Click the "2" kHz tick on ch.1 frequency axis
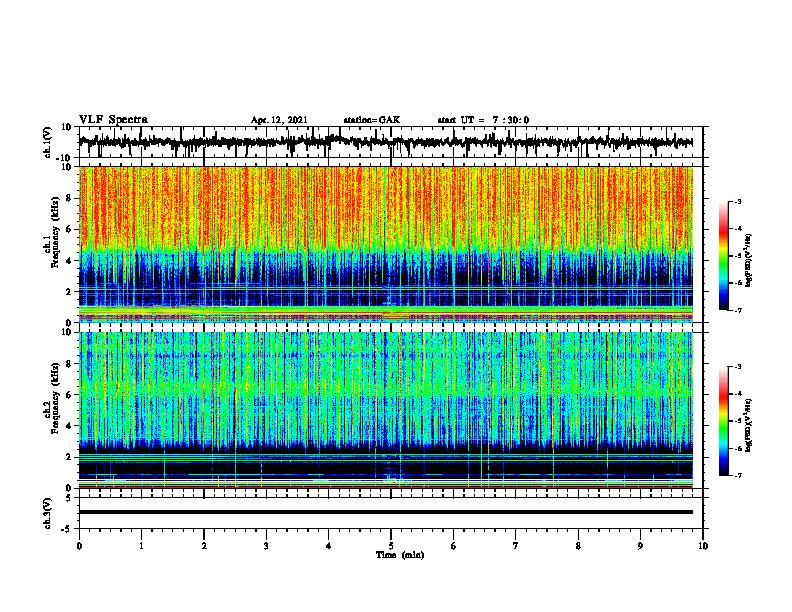The width and height of the screenshot is (792, 612). [69, 291]
